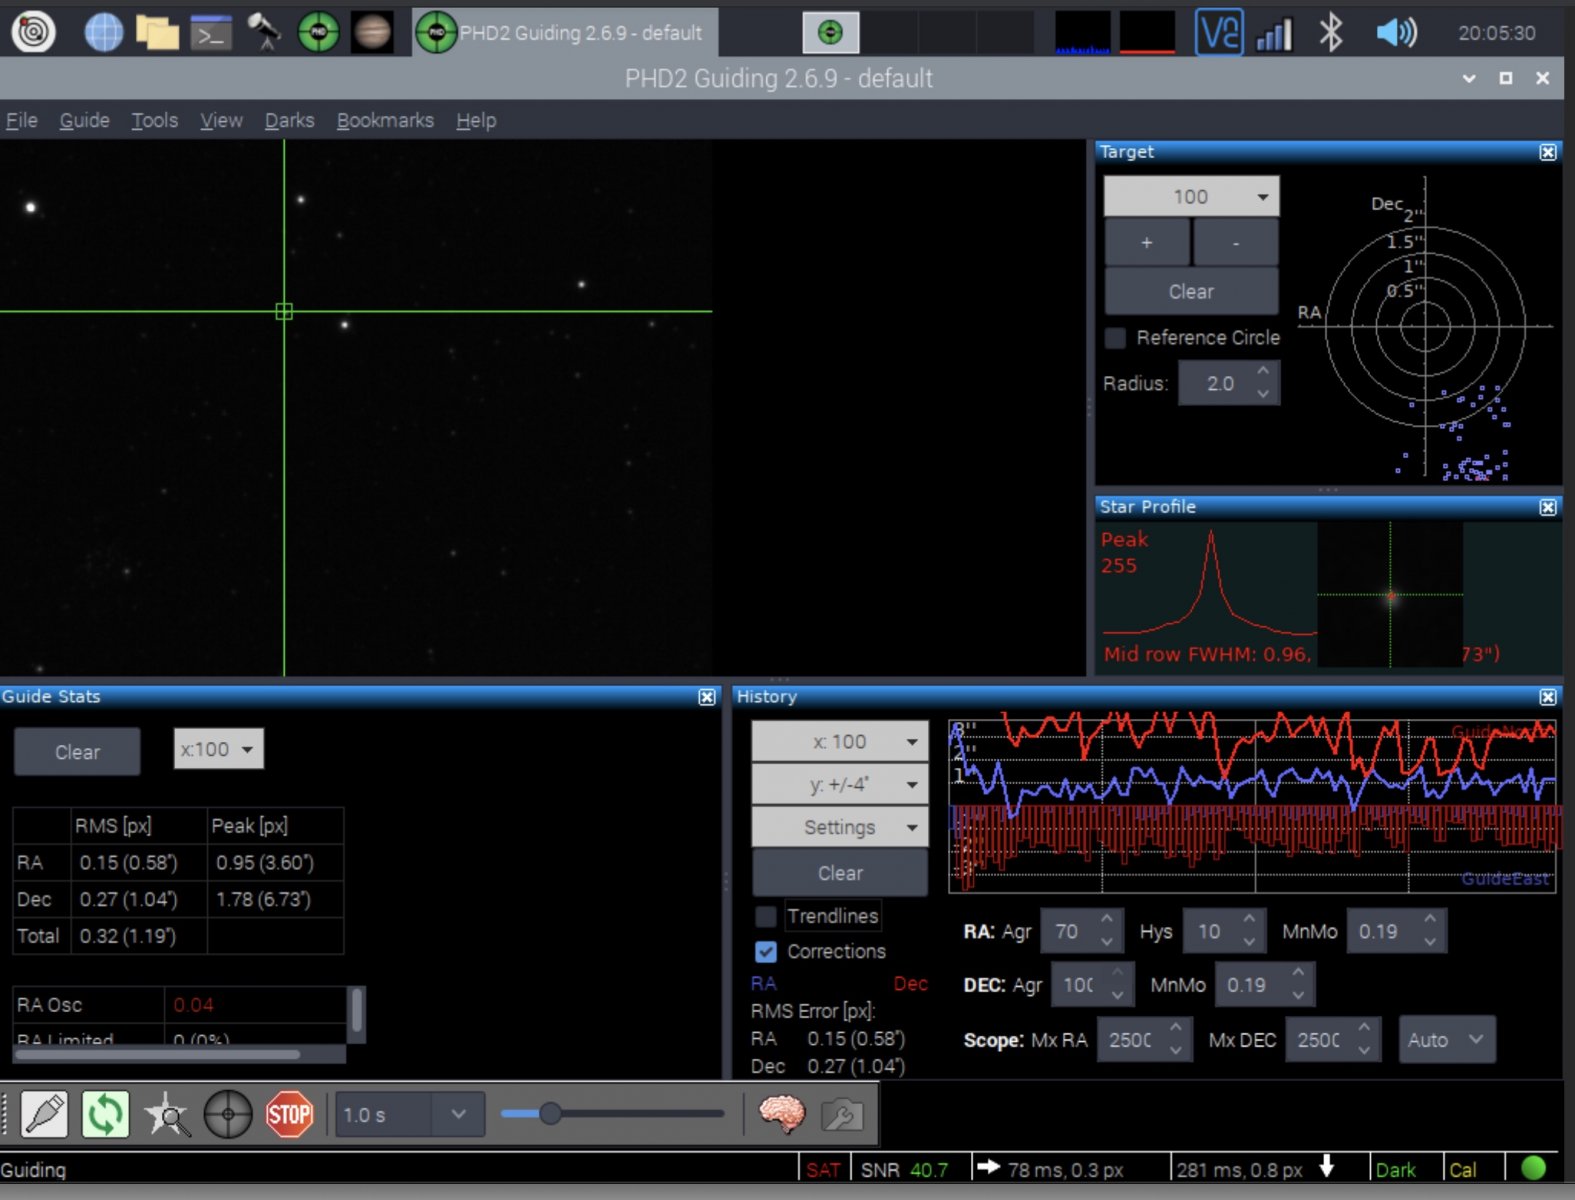Launch the terminal from the taskbar
The height and width of the screenshot is (1200, 1575).
point(211,32)
